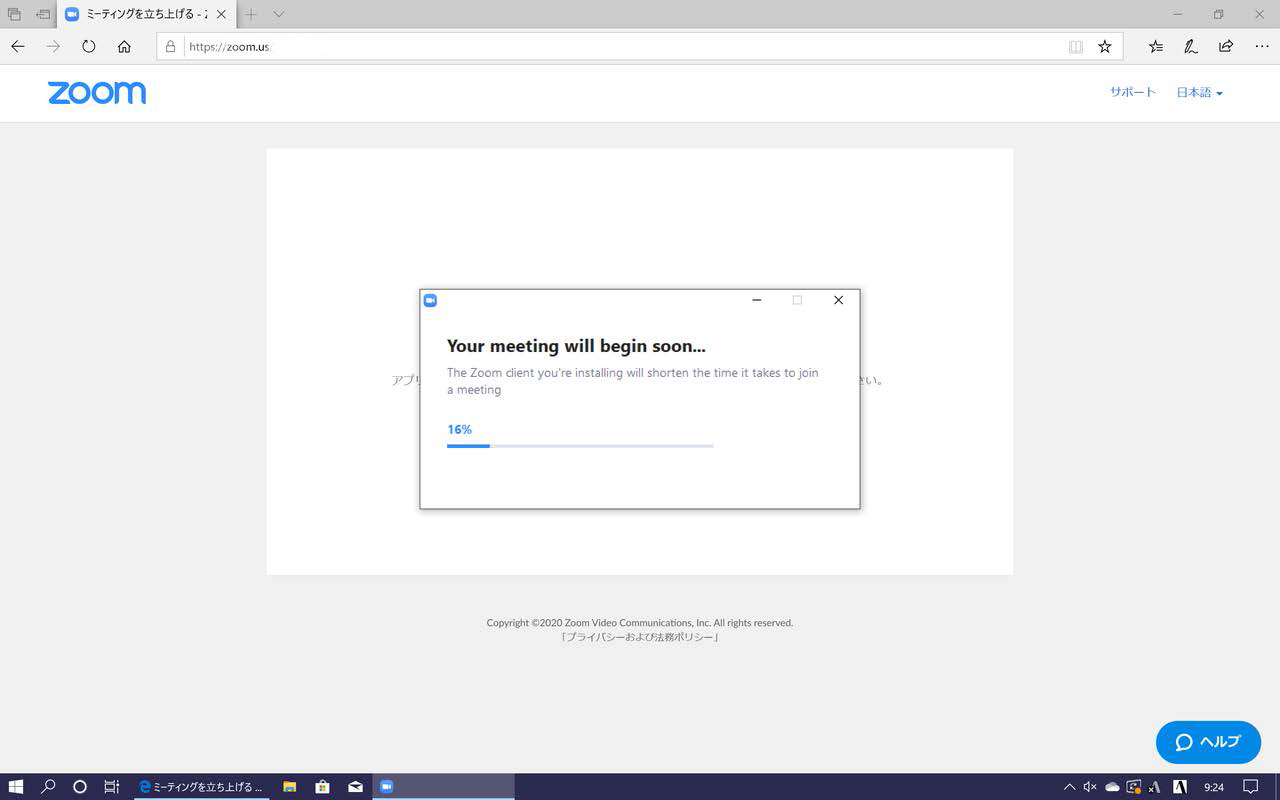Screen dimensions: 1280x800
Task: Click the lock icon in the address bar
Action: [170, 46]
